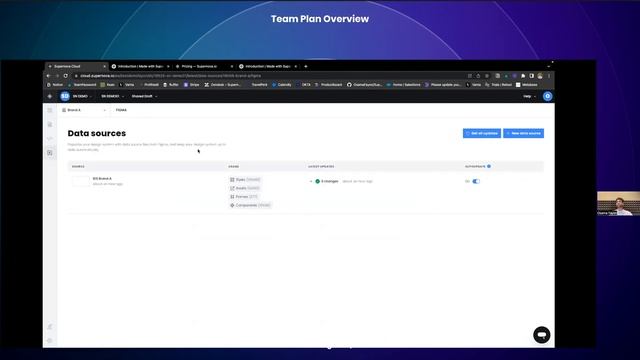This screenshot has height=360, width=640.
Task: Click the speaker webcam thumbnail
Action: [x=618, y=203]
